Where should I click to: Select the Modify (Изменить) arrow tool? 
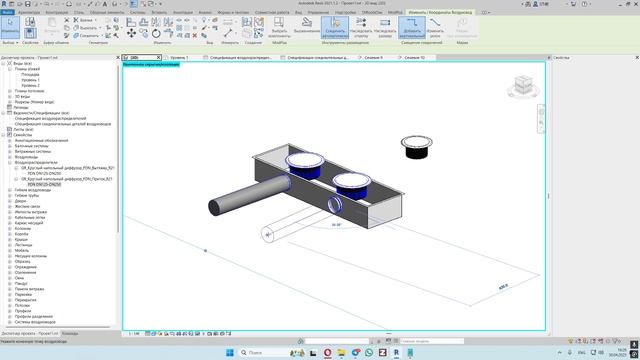pos(10,27)
